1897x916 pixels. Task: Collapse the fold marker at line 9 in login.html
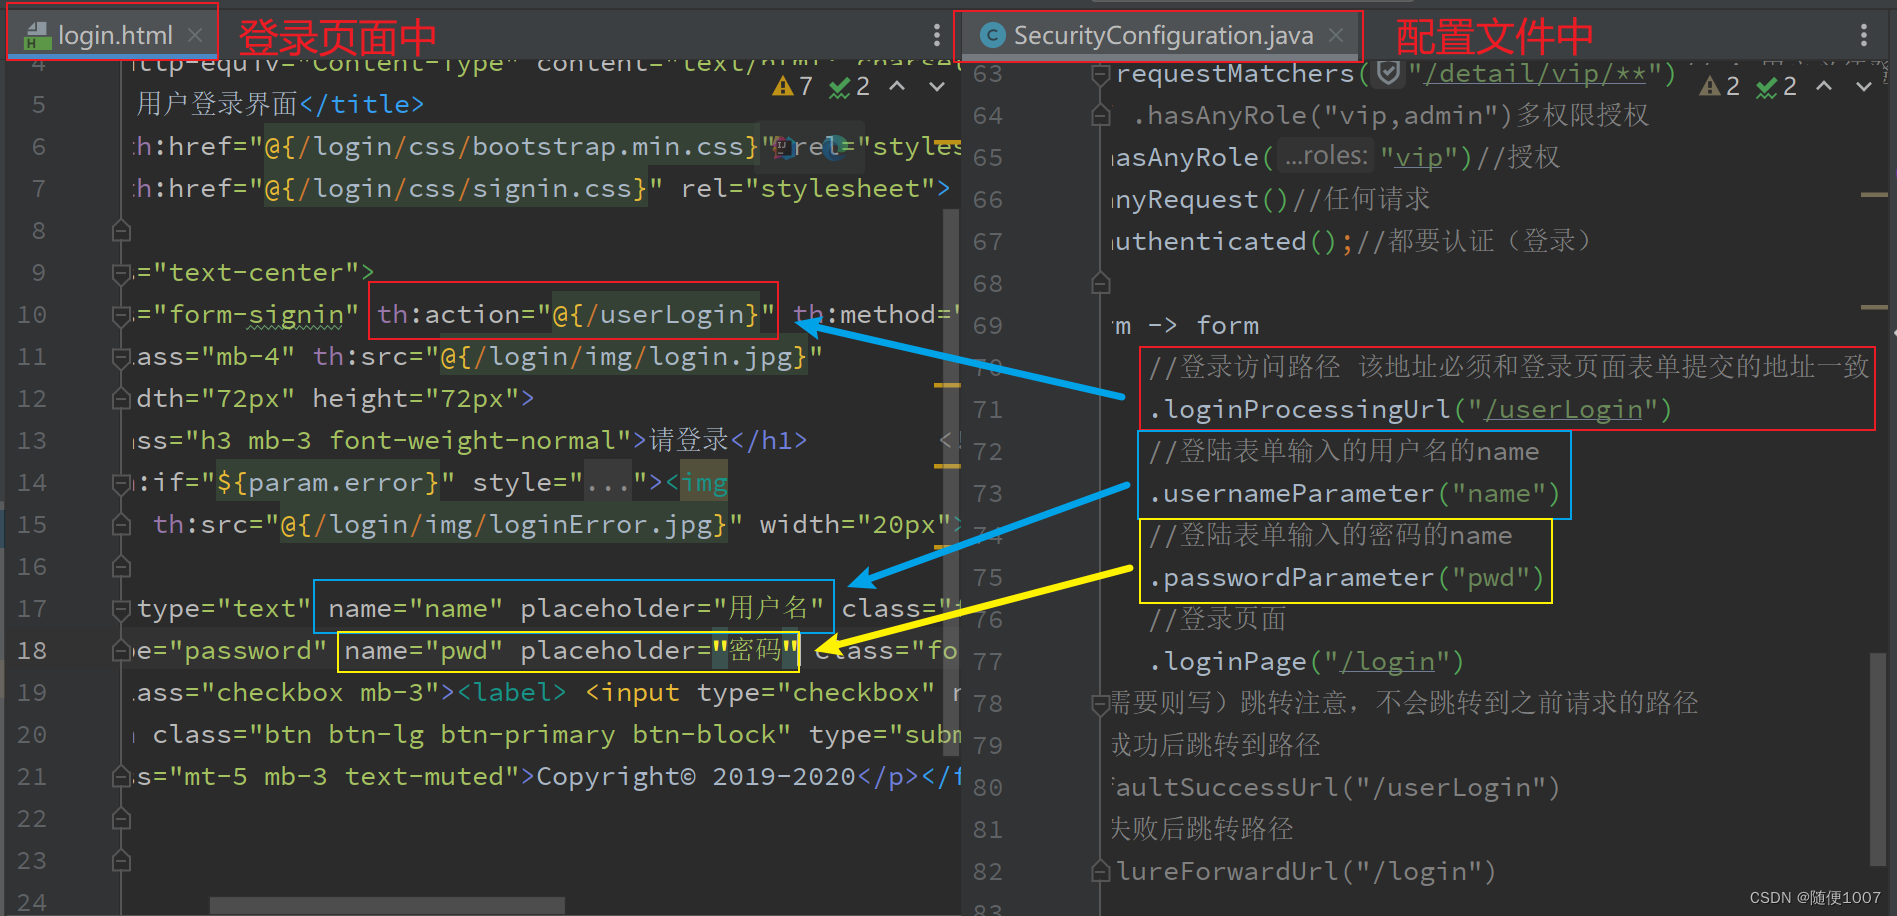click(121, 273)
